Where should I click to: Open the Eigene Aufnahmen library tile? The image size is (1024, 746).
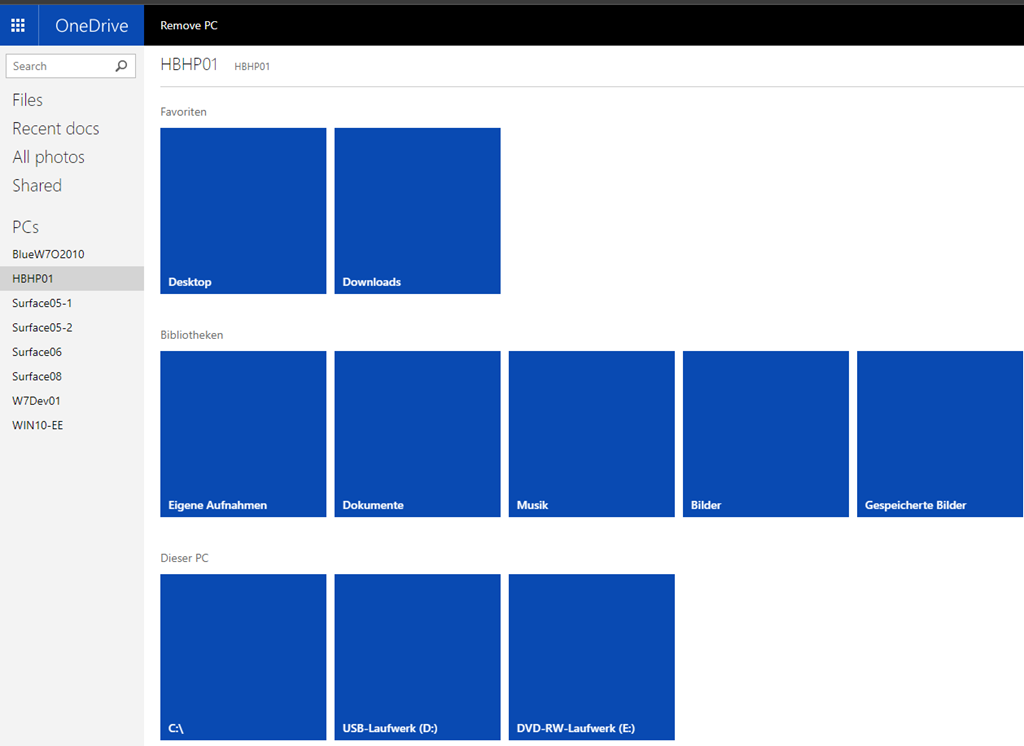(x=243, y=434)
